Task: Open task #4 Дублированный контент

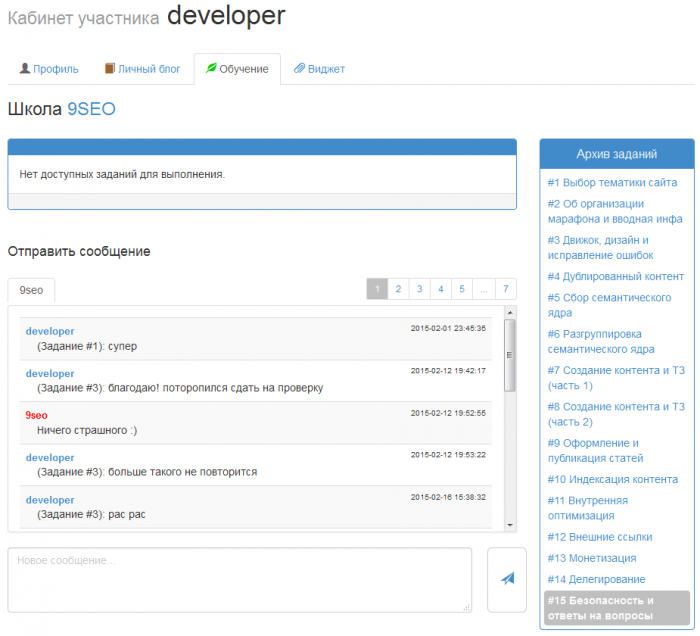Action: pos(615,276)
